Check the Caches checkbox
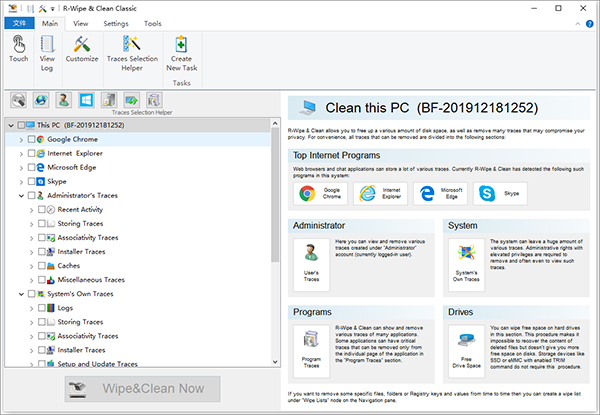Image resolution: width=600 pixels, height=415 pixels. (42, 265)
